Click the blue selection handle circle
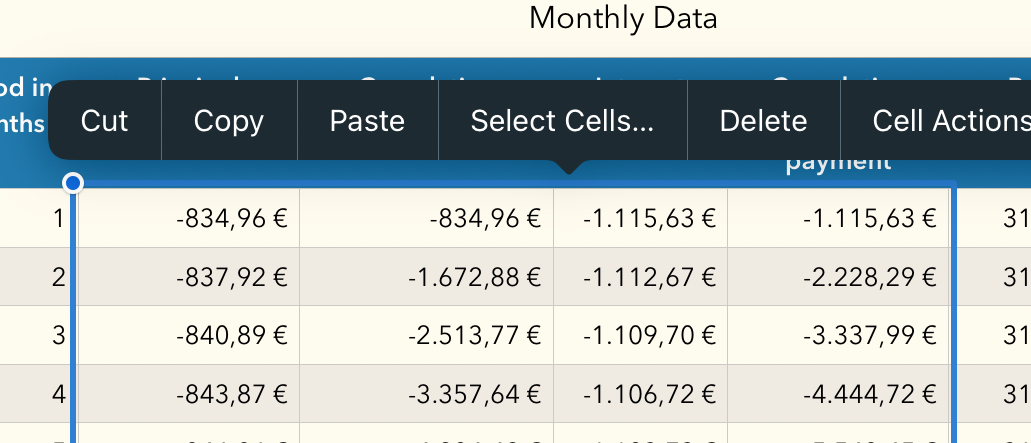This screenshot has width=1031, height=443. [74, 183]
